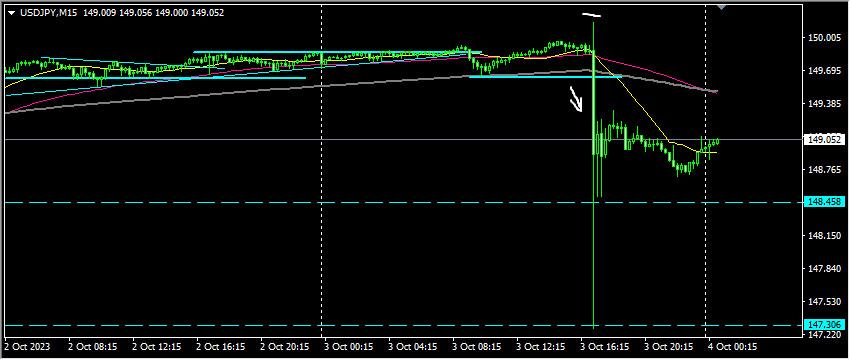Click the chart shift triangle marker at top
This screenshot has height=360, width=850.
tap(721, 7)
